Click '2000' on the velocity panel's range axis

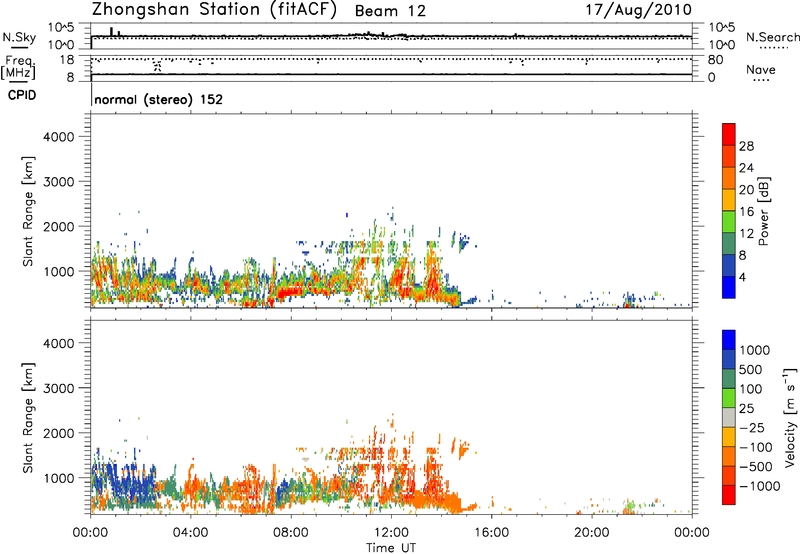click(x=59, y=433)
